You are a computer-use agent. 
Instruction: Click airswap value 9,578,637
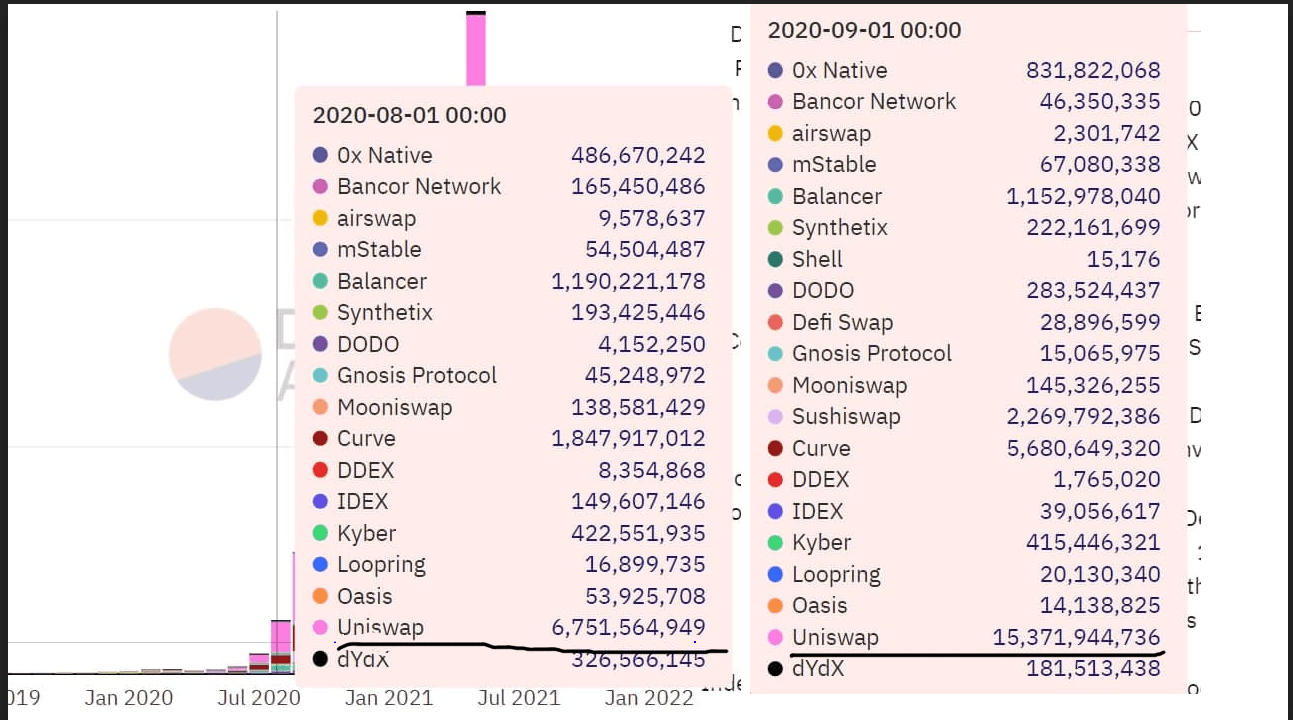tap(654, 218)
